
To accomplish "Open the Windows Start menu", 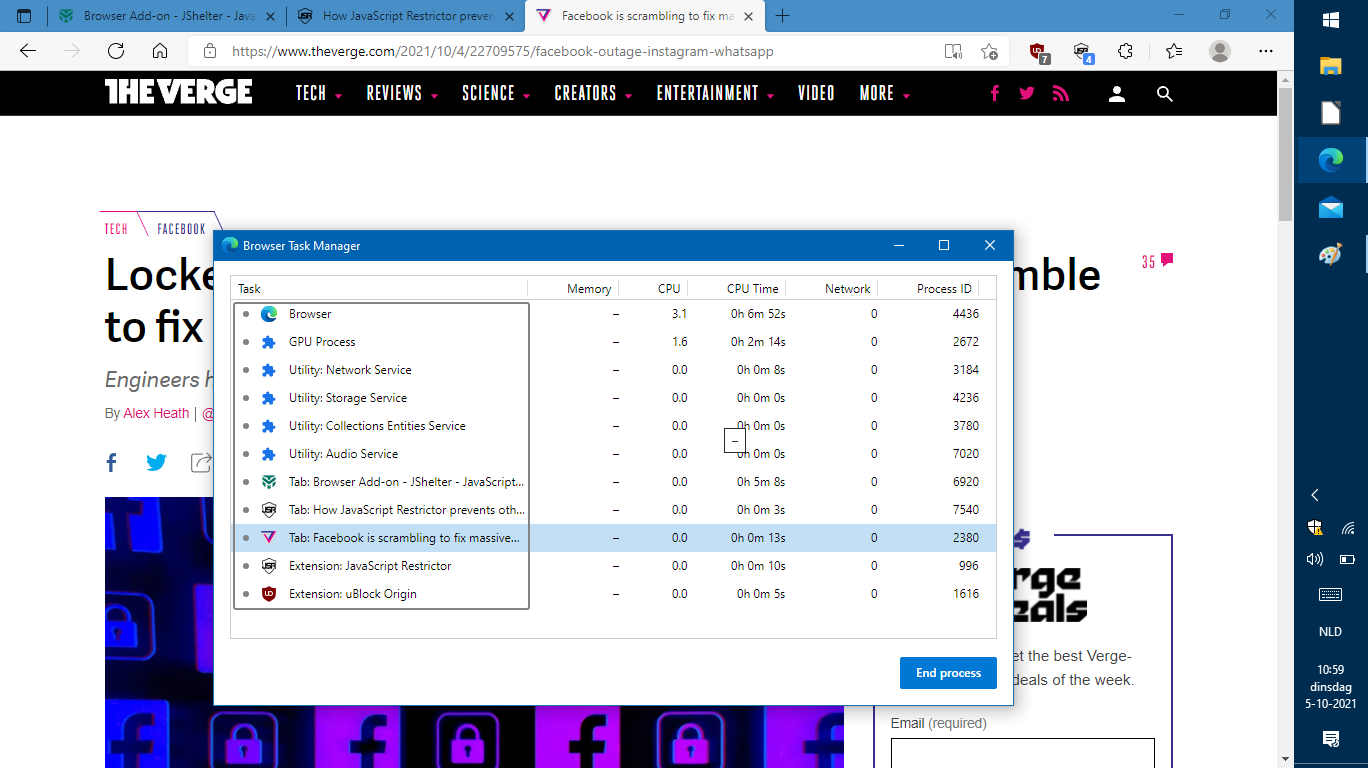I will [x=1331, y=20].
